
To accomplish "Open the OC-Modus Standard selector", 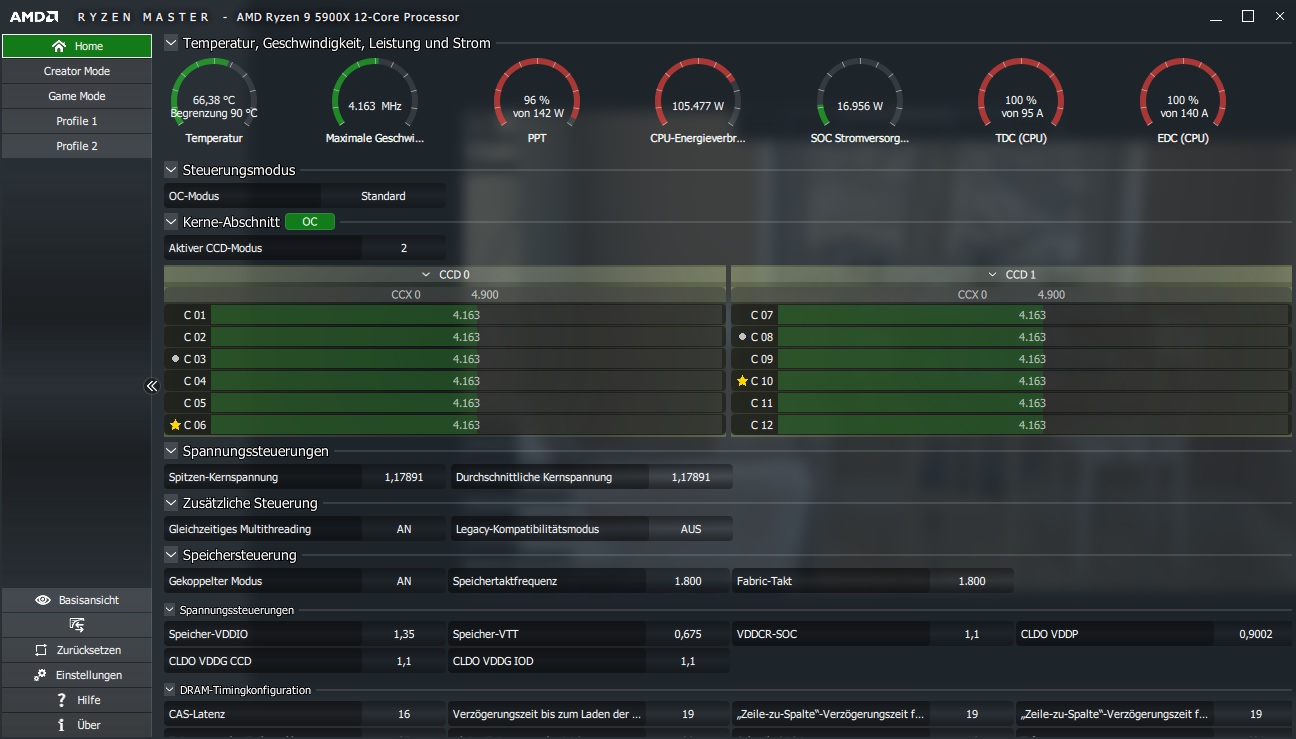I will (x=383, y=196).
